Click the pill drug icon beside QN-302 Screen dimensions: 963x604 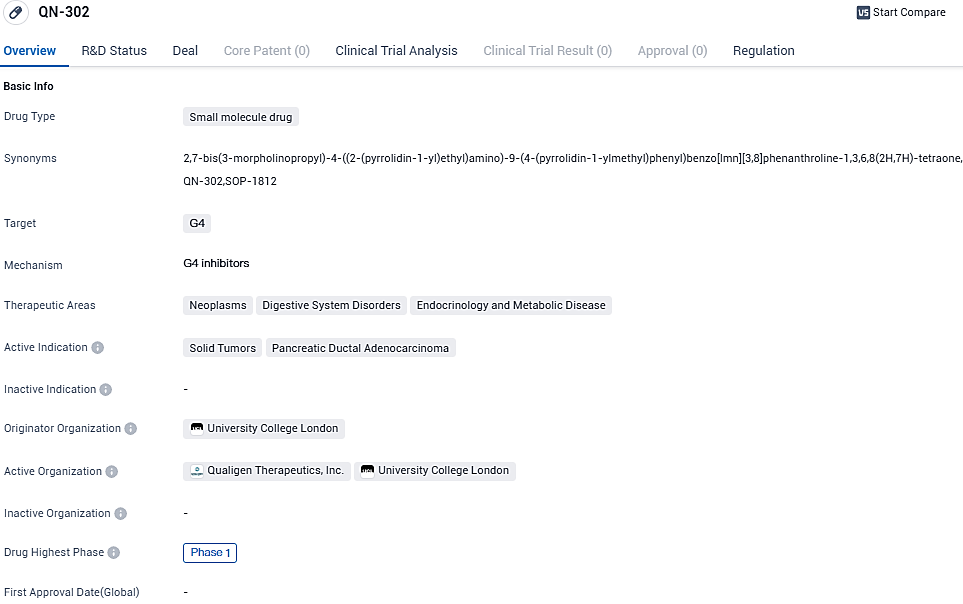click(x=16, y=13)
